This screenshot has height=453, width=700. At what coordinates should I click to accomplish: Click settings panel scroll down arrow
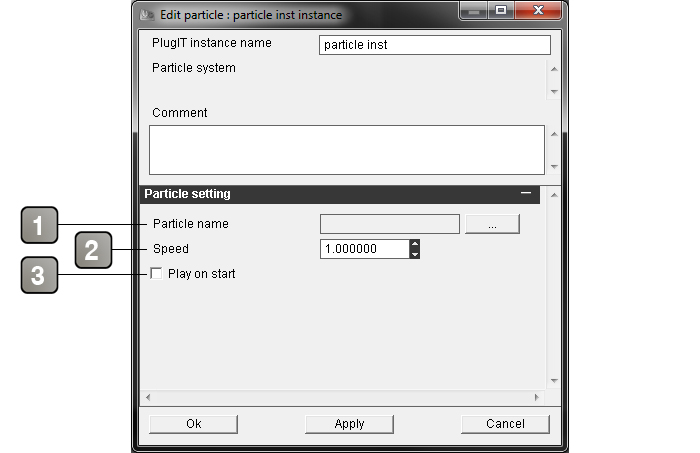554,381
